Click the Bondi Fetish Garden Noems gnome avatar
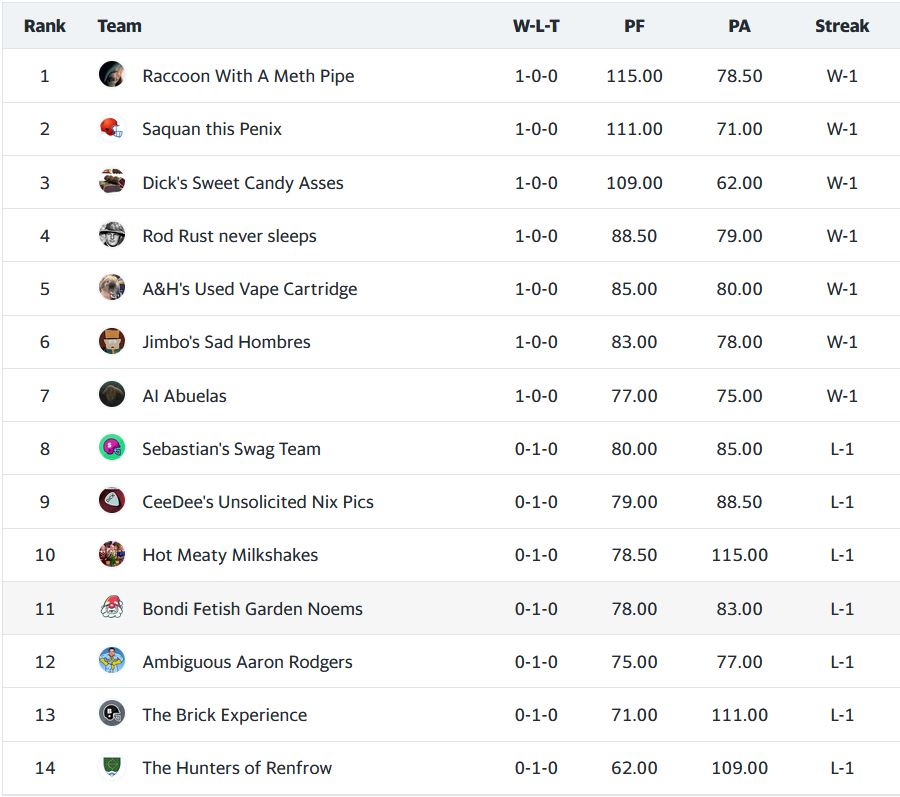 click(x=112, y=608)
